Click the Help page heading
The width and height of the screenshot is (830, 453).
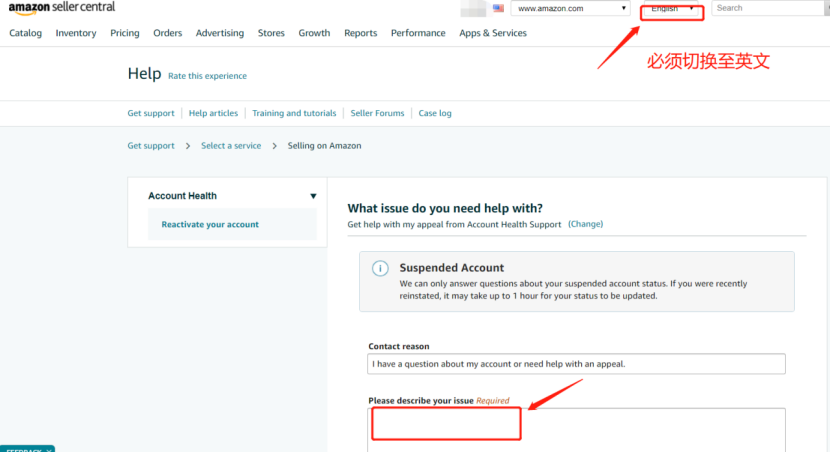click(x=144, y=74)
